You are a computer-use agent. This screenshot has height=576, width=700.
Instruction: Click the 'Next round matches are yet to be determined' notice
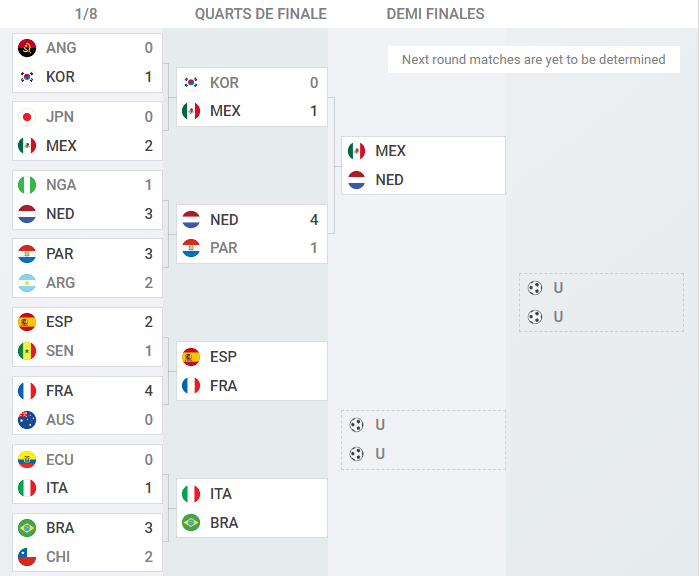pyautogui.click(x=533, y=59)
